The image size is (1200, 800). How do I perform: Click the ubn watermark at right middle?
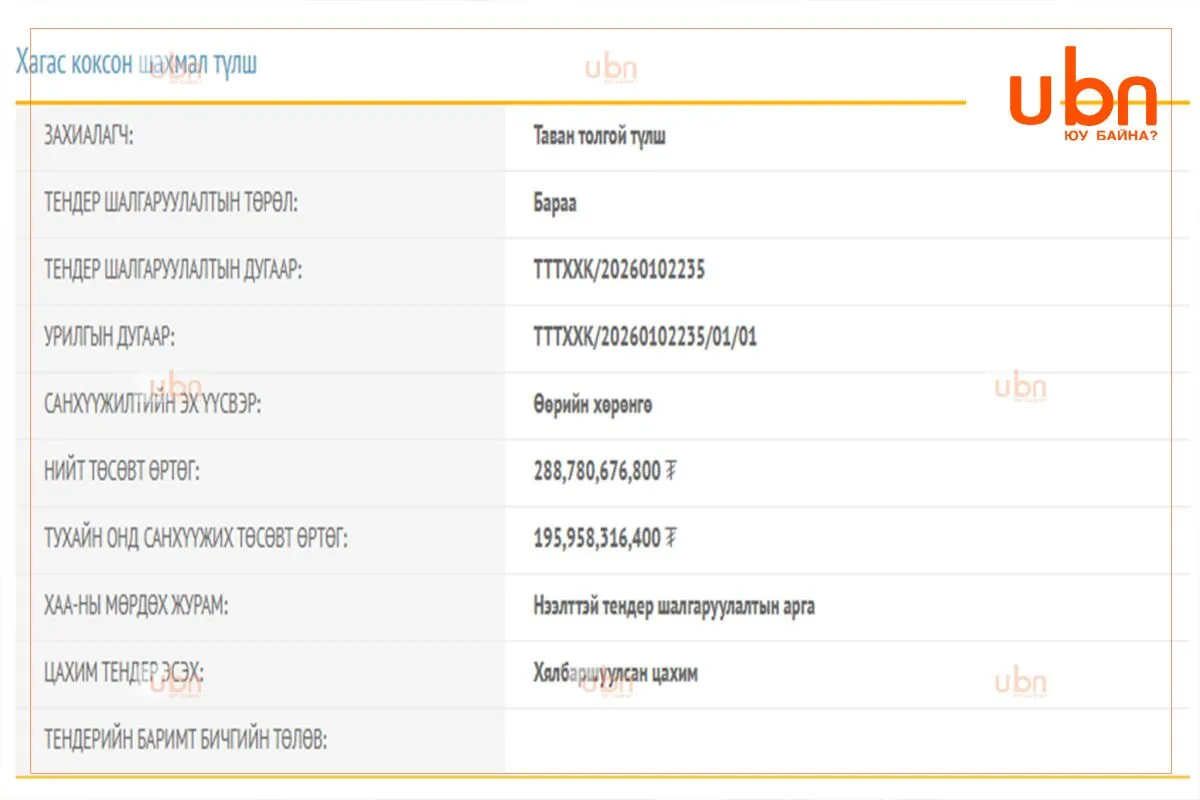[1020, 387]
